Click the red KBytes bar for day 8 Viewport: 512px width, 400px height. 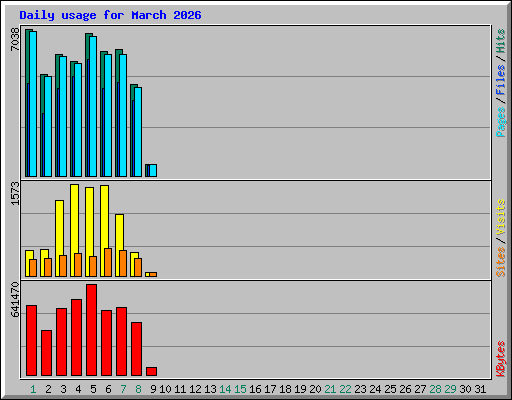[136, 349]
